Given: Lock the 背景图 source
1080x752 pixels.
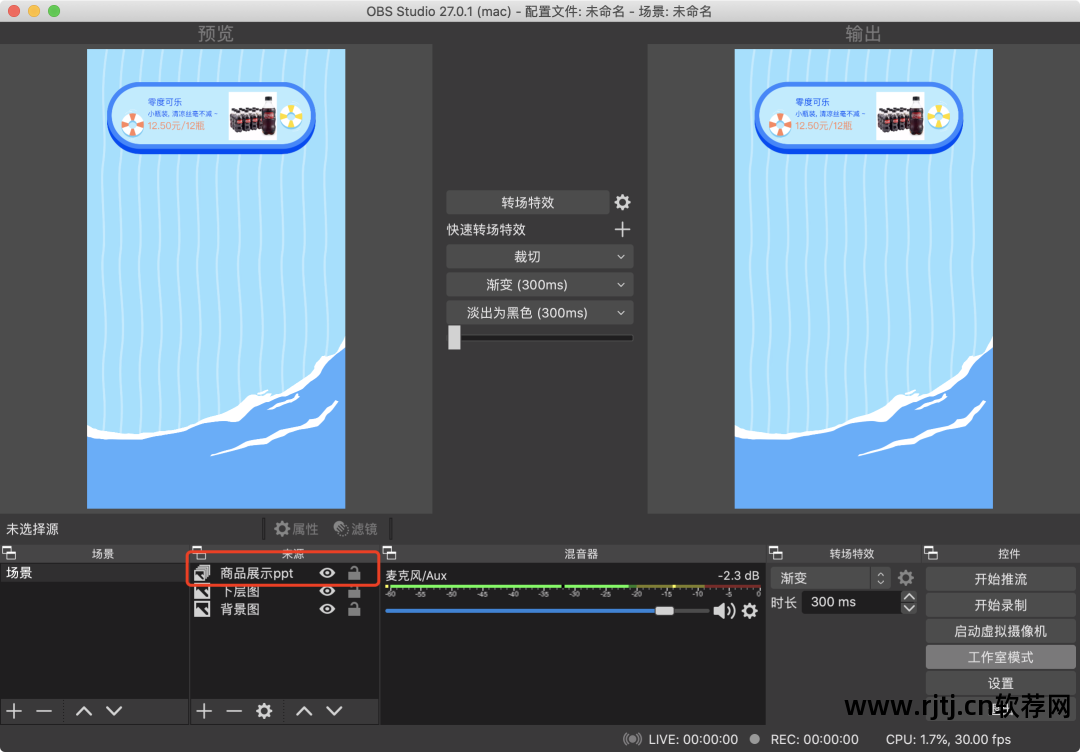Looking at the screenshot, I should coord(354,609).
